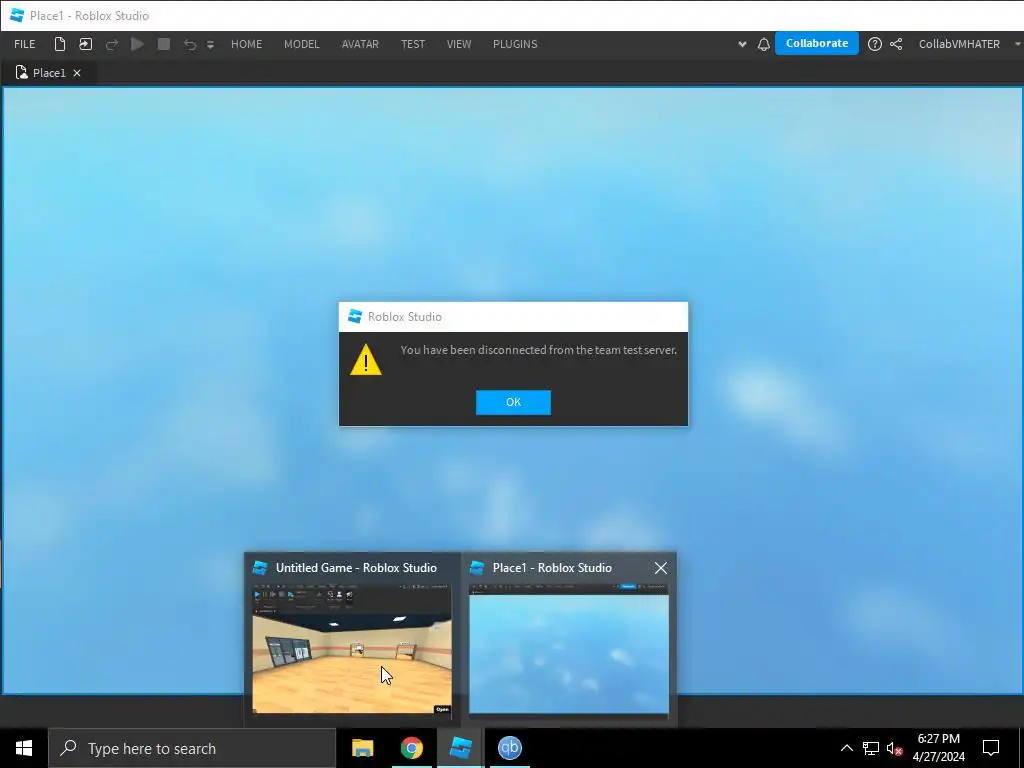Select Place1 window thumbnail preview
The width and height of the screenshot is (1024, 768).
(x=569, y=648)
